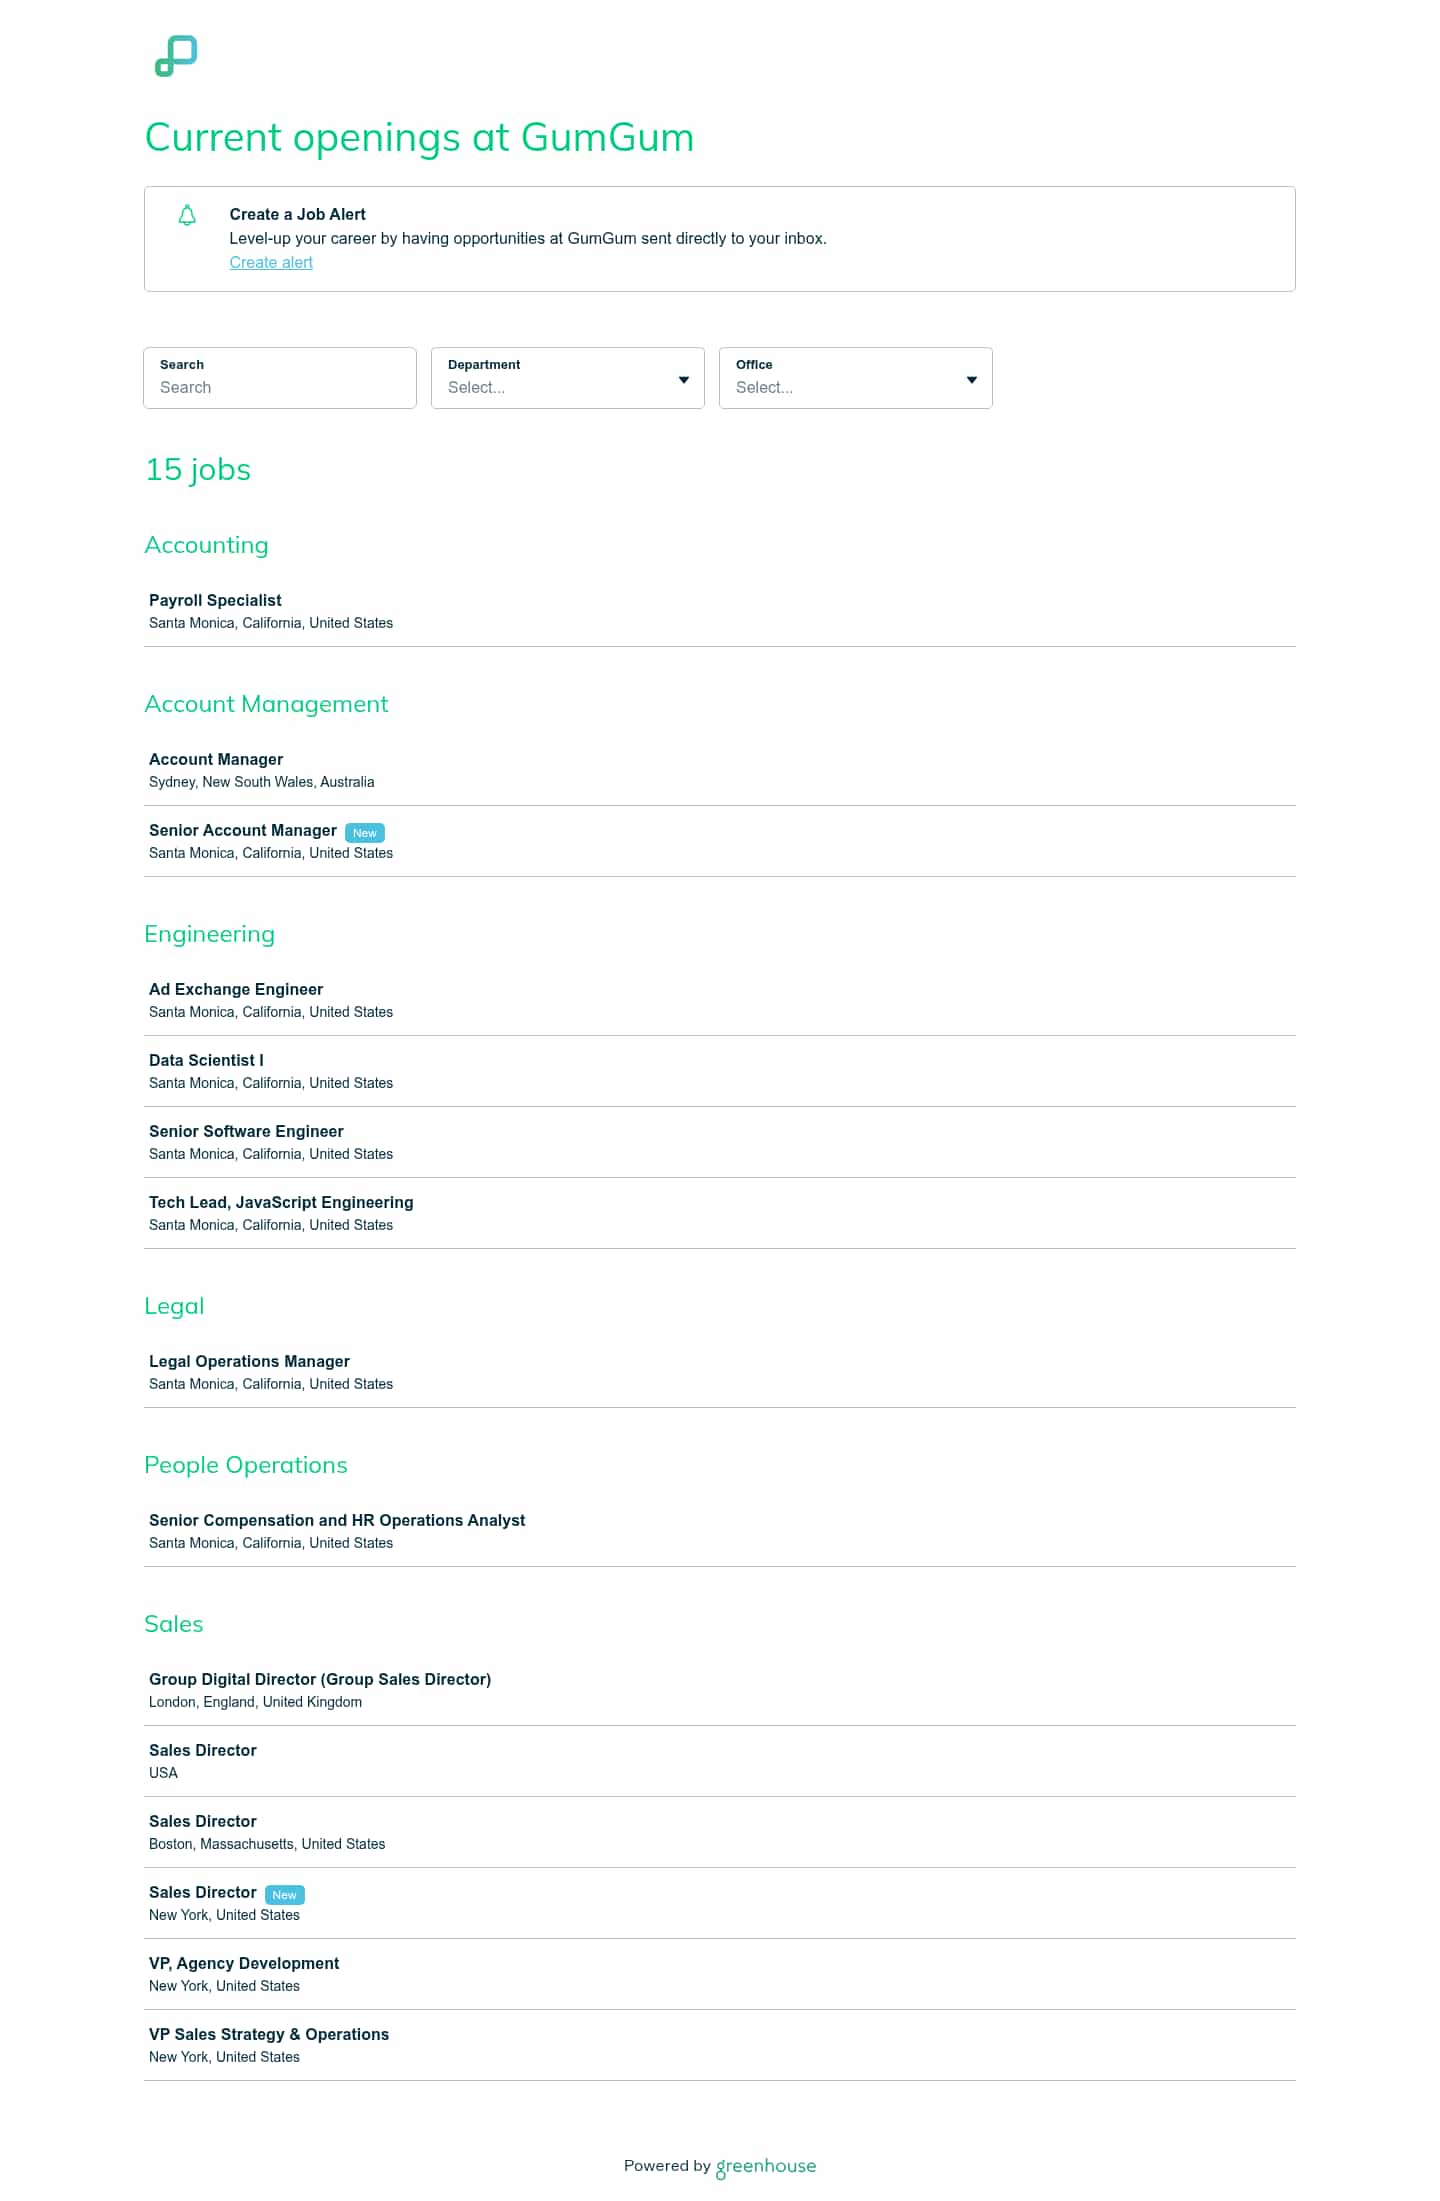The image size is (1440, 2201).
Task: Click the Create a Job Alert heading
Action: pos(297,214)
